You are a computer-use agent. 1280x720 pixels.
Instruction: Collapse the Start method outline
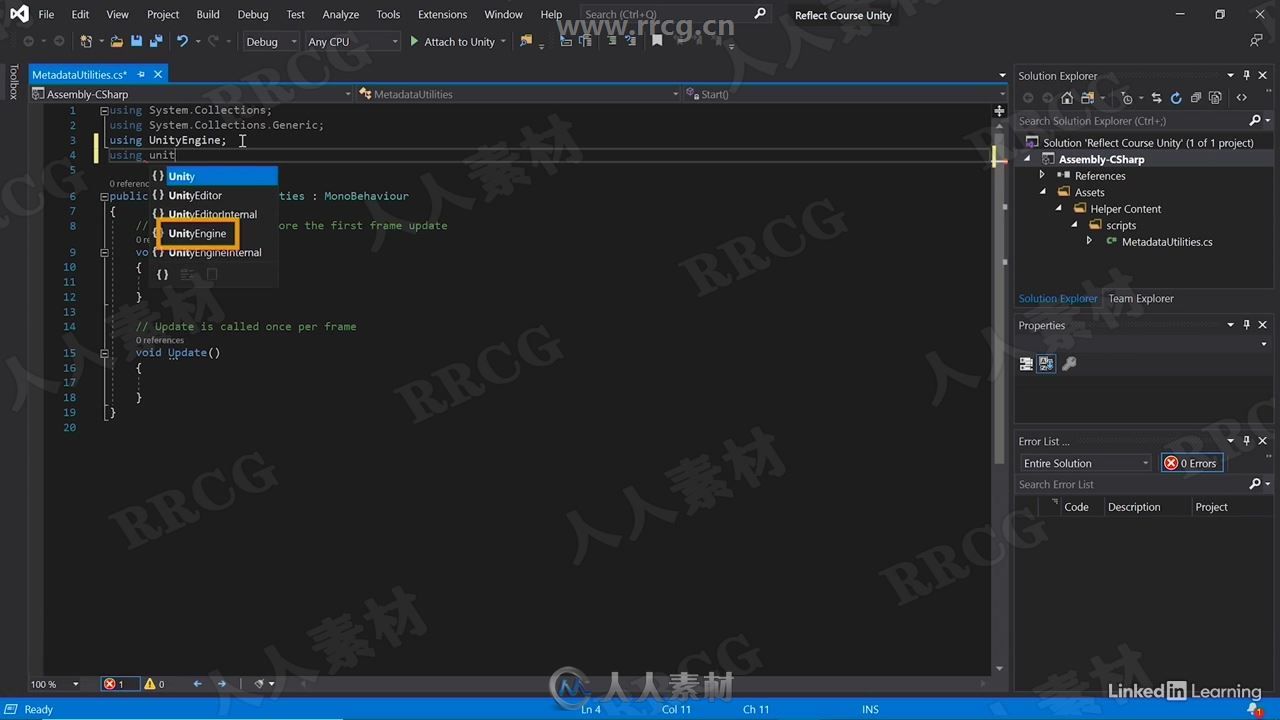104,252
